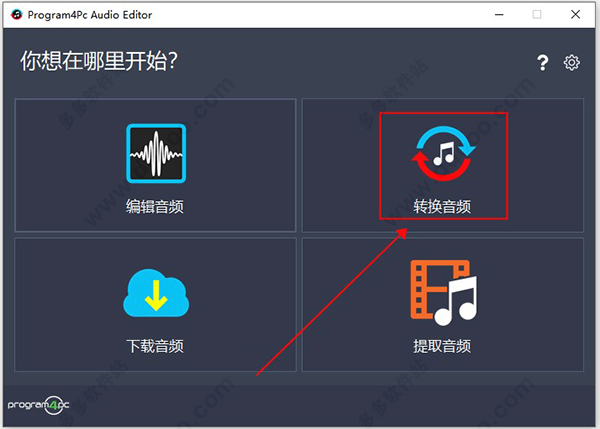The height and width of the screenshot is (429, 600).
Task: Click the Program4Pc app icon in title bar
Action: [x=16, y=15]
